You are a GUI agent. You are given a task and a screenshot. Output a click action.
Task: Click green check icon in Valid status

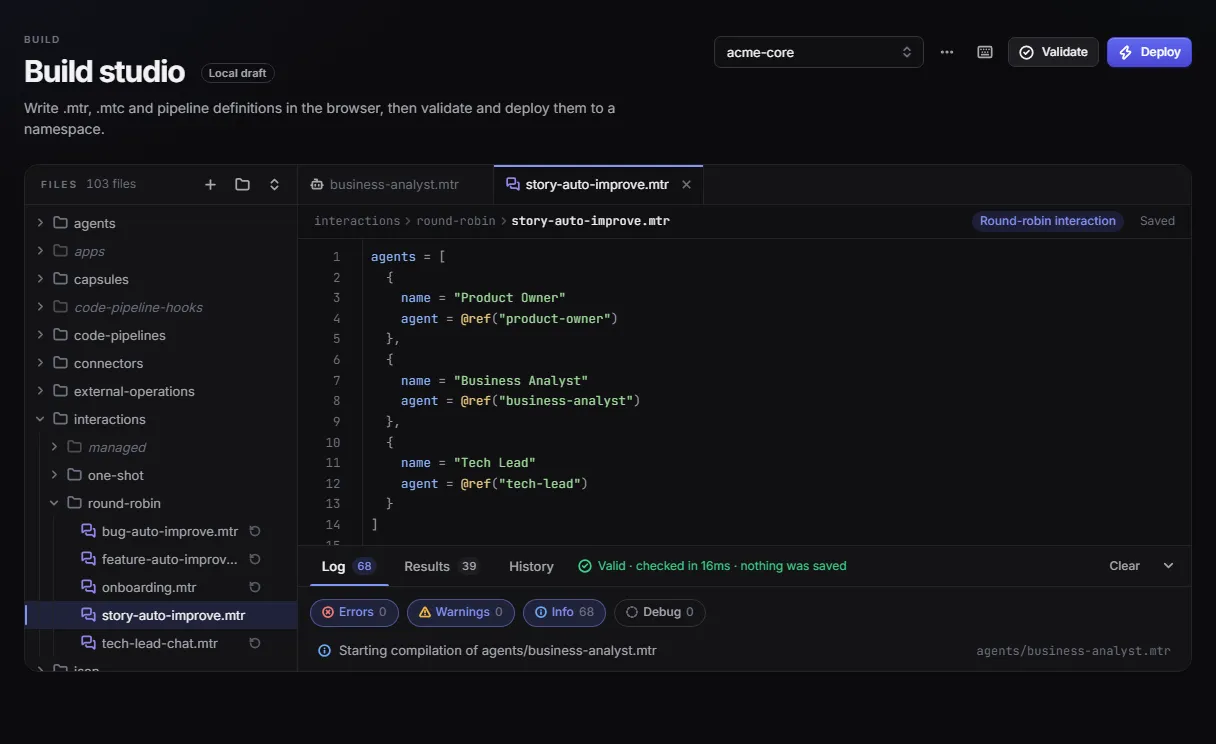click(x=585, y=566)
